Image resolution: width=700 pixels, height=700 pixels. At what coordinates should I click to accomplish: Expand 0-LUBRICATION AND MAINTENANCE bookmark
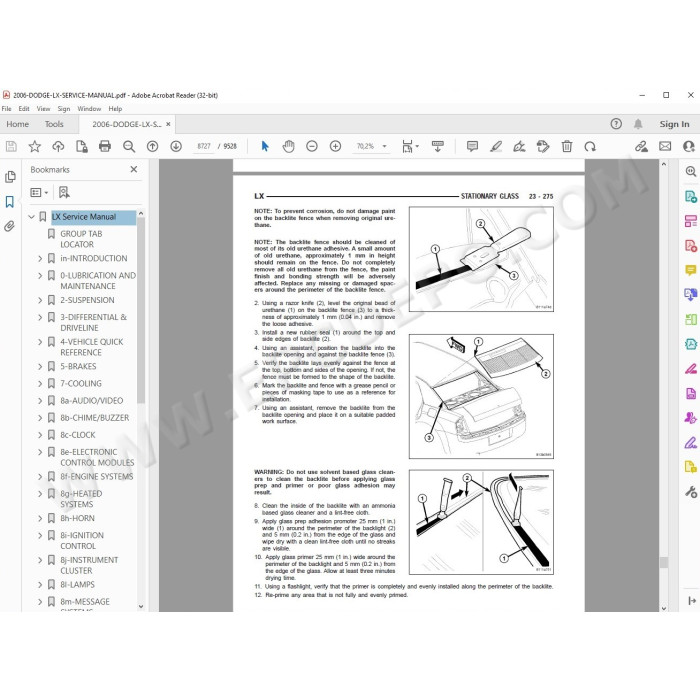click(40, 276)
